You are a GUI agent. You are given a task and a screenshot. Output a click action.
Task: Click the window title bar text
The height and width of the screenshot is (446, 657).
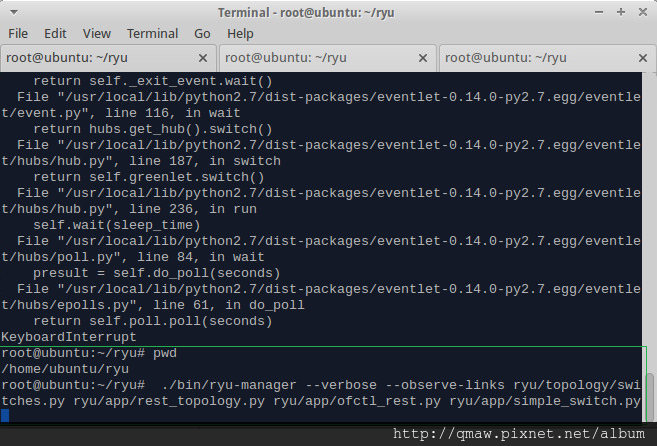click(328, 11)
